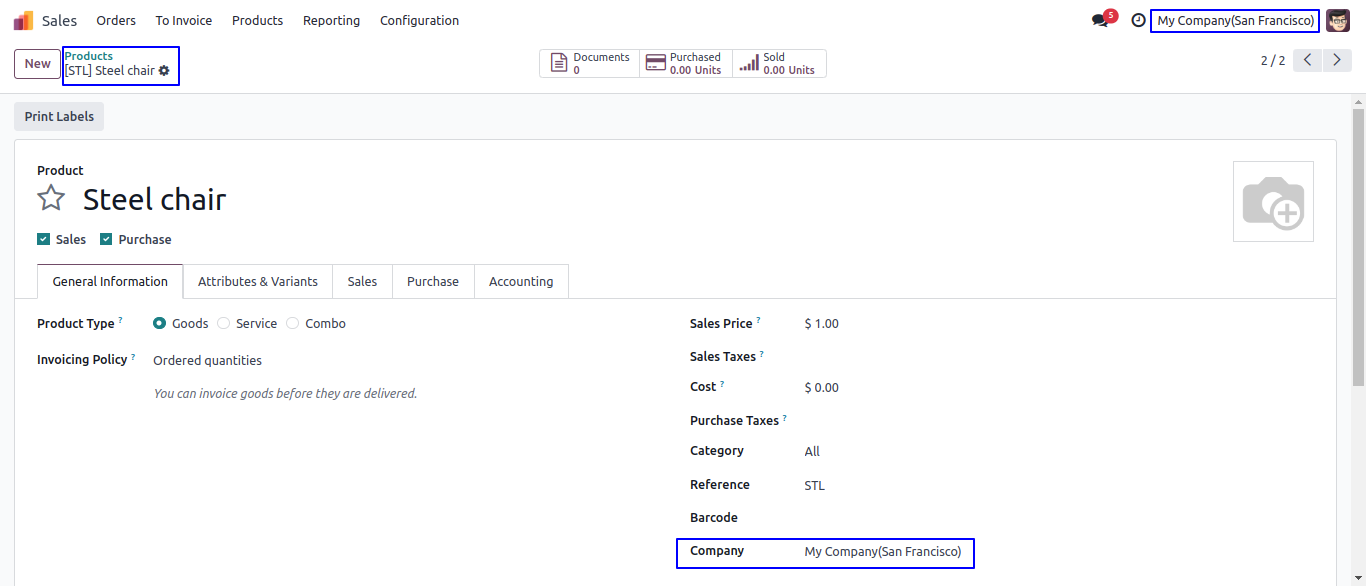
Task: Open the activities clock icon
Action: click(1138, 20)
